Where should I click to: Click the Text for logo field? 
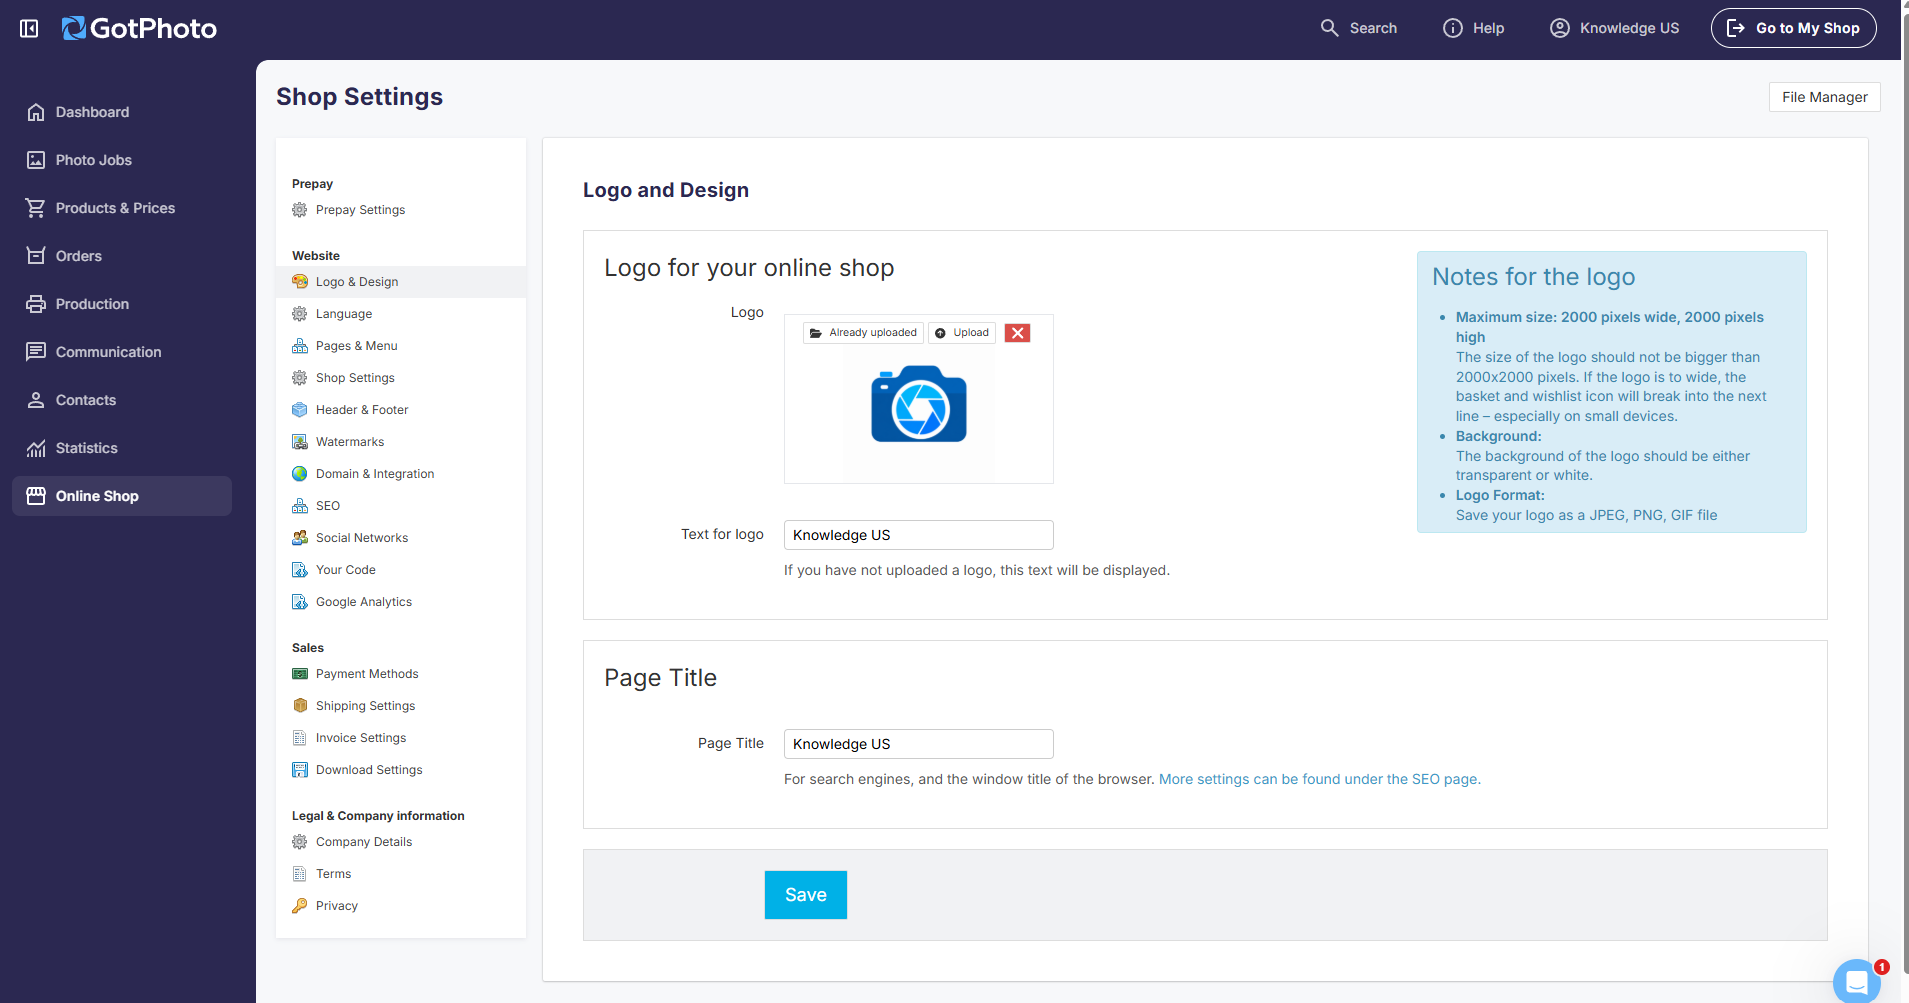pyautogui.click(x=919, y=535)
